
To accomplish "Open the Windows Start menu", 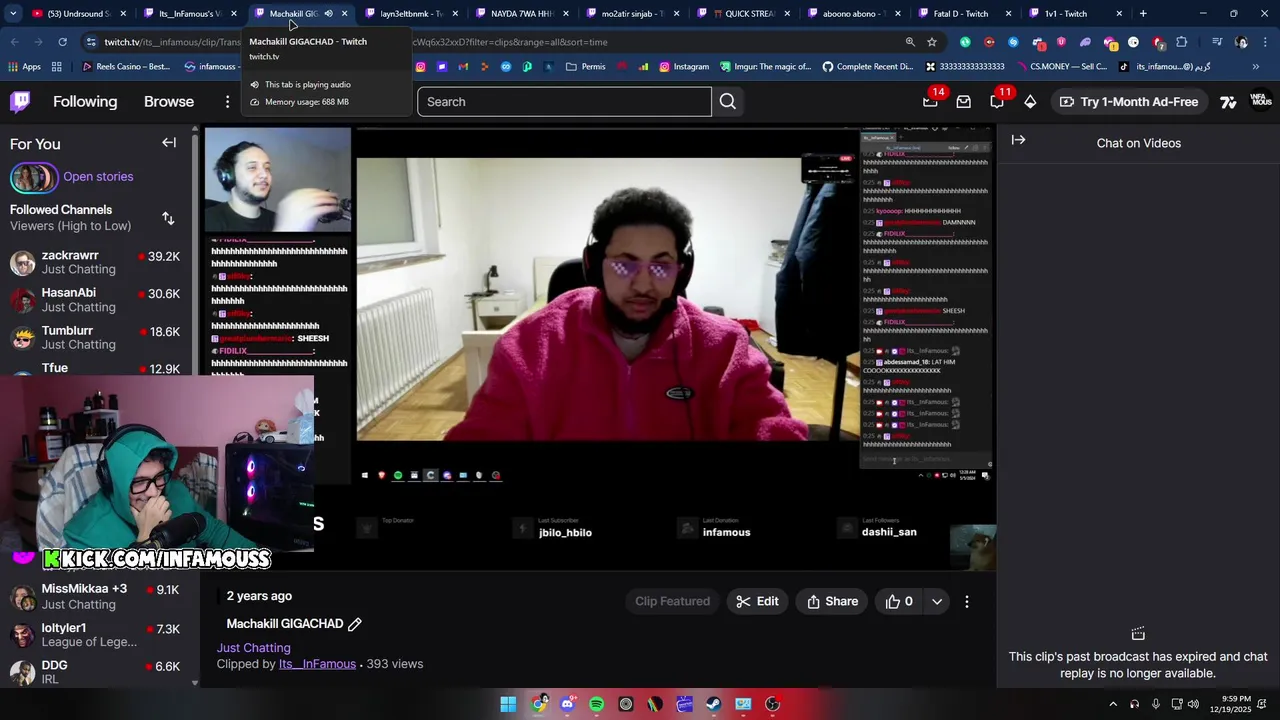I will 508,704.
